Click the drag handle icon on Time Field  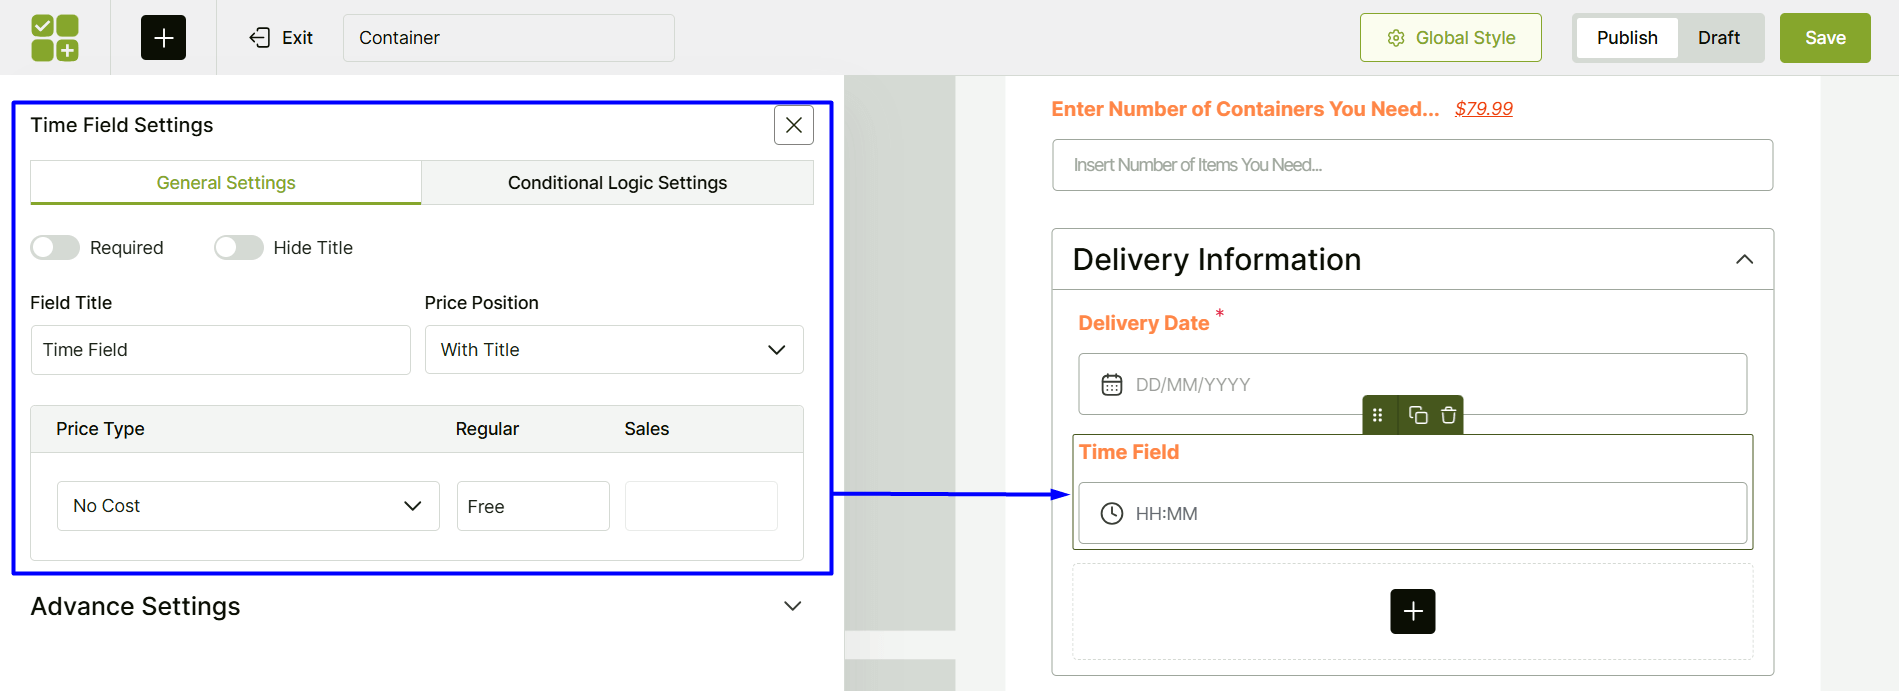(x=1377, y=415)
